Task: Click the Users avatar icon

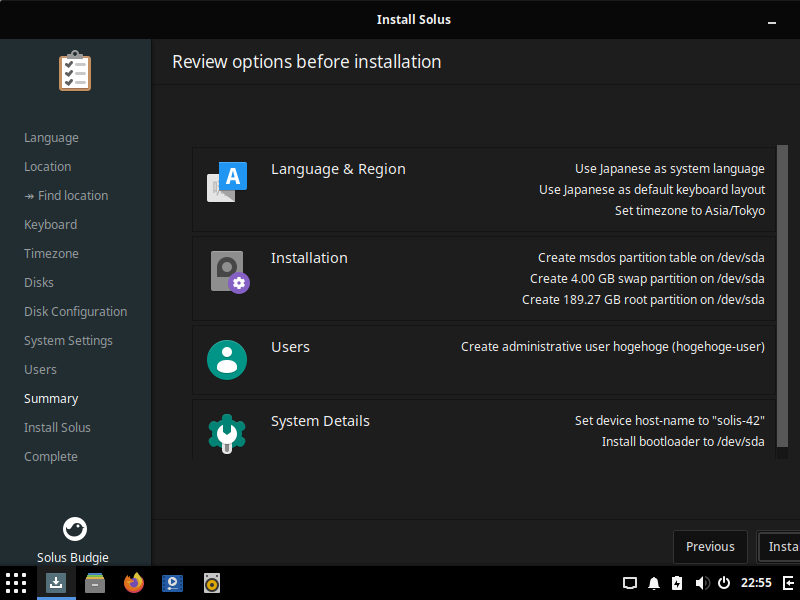Action: click(x=227, y=360)
